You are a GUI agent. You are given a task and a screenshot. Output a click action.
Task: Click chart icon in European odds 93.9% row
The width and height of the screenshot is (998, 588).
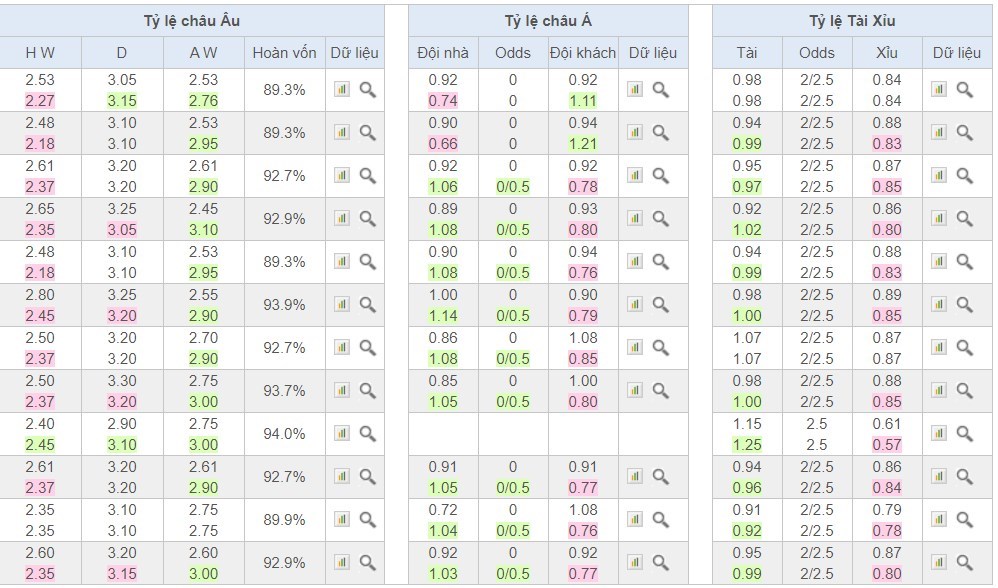[x=342, y=304]
